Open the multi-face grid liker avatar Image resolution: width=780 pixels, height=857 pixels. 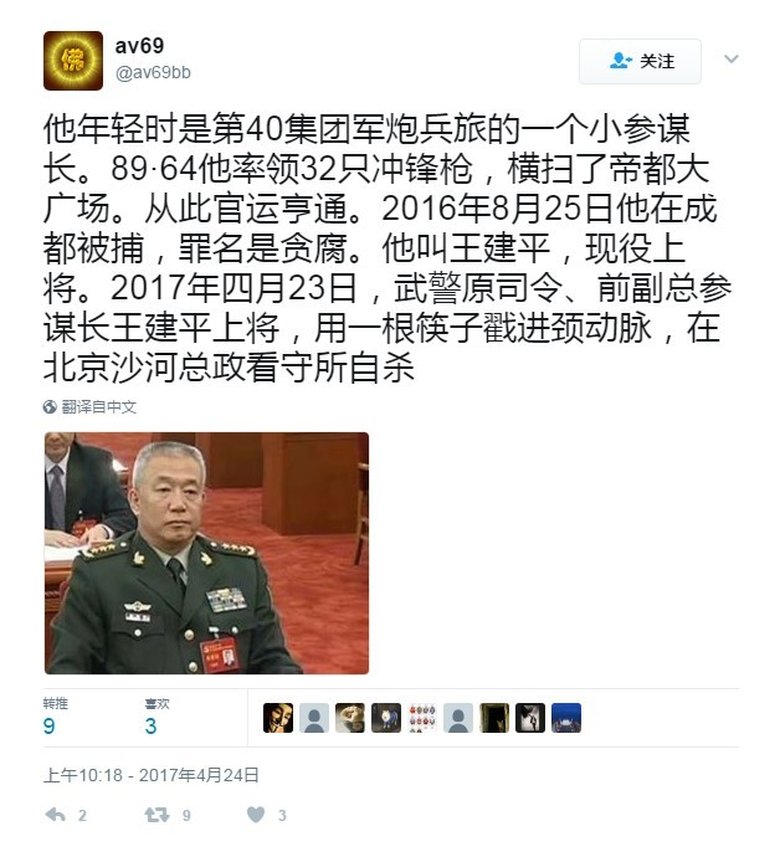point(422,718)
